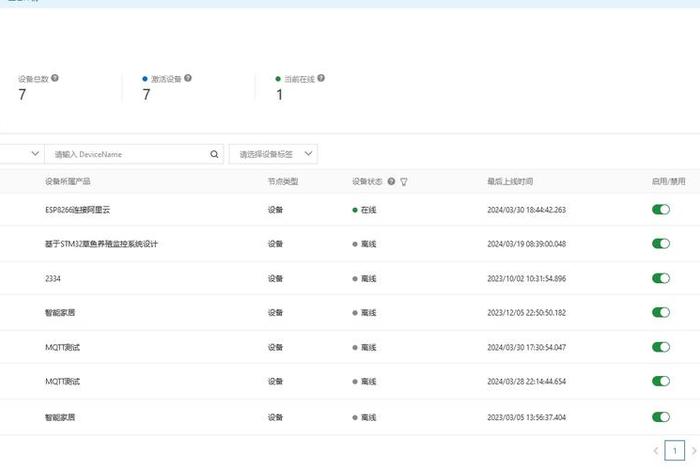The width and height of the screenshot is (700, 470).
Task: Open help icon beside 激活设备
Action: click(x=188, y=78)
